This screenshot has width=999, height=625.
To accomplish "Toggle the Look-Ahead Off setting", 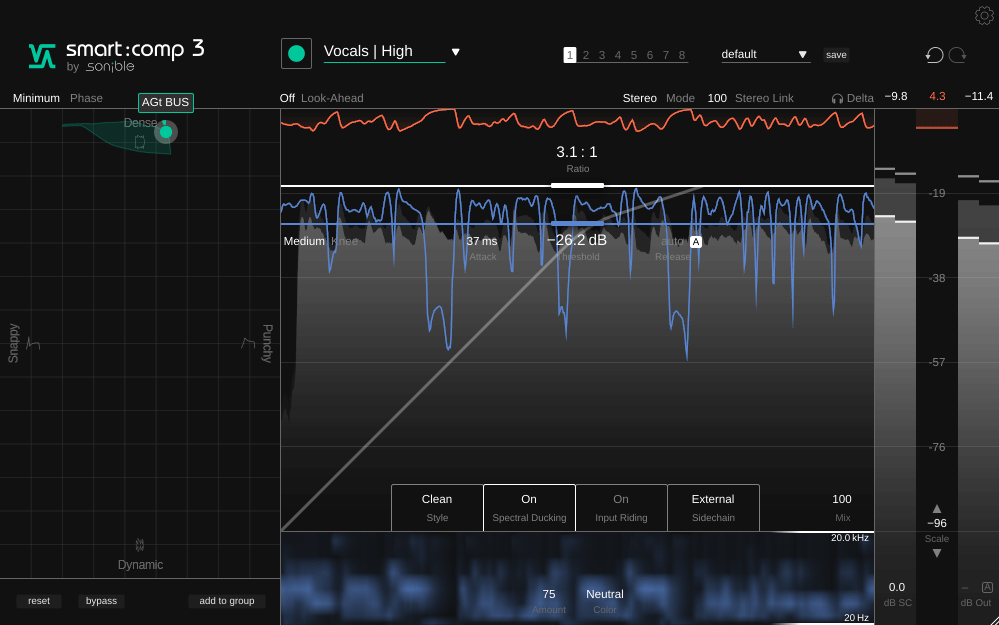I will click(287, 98).
